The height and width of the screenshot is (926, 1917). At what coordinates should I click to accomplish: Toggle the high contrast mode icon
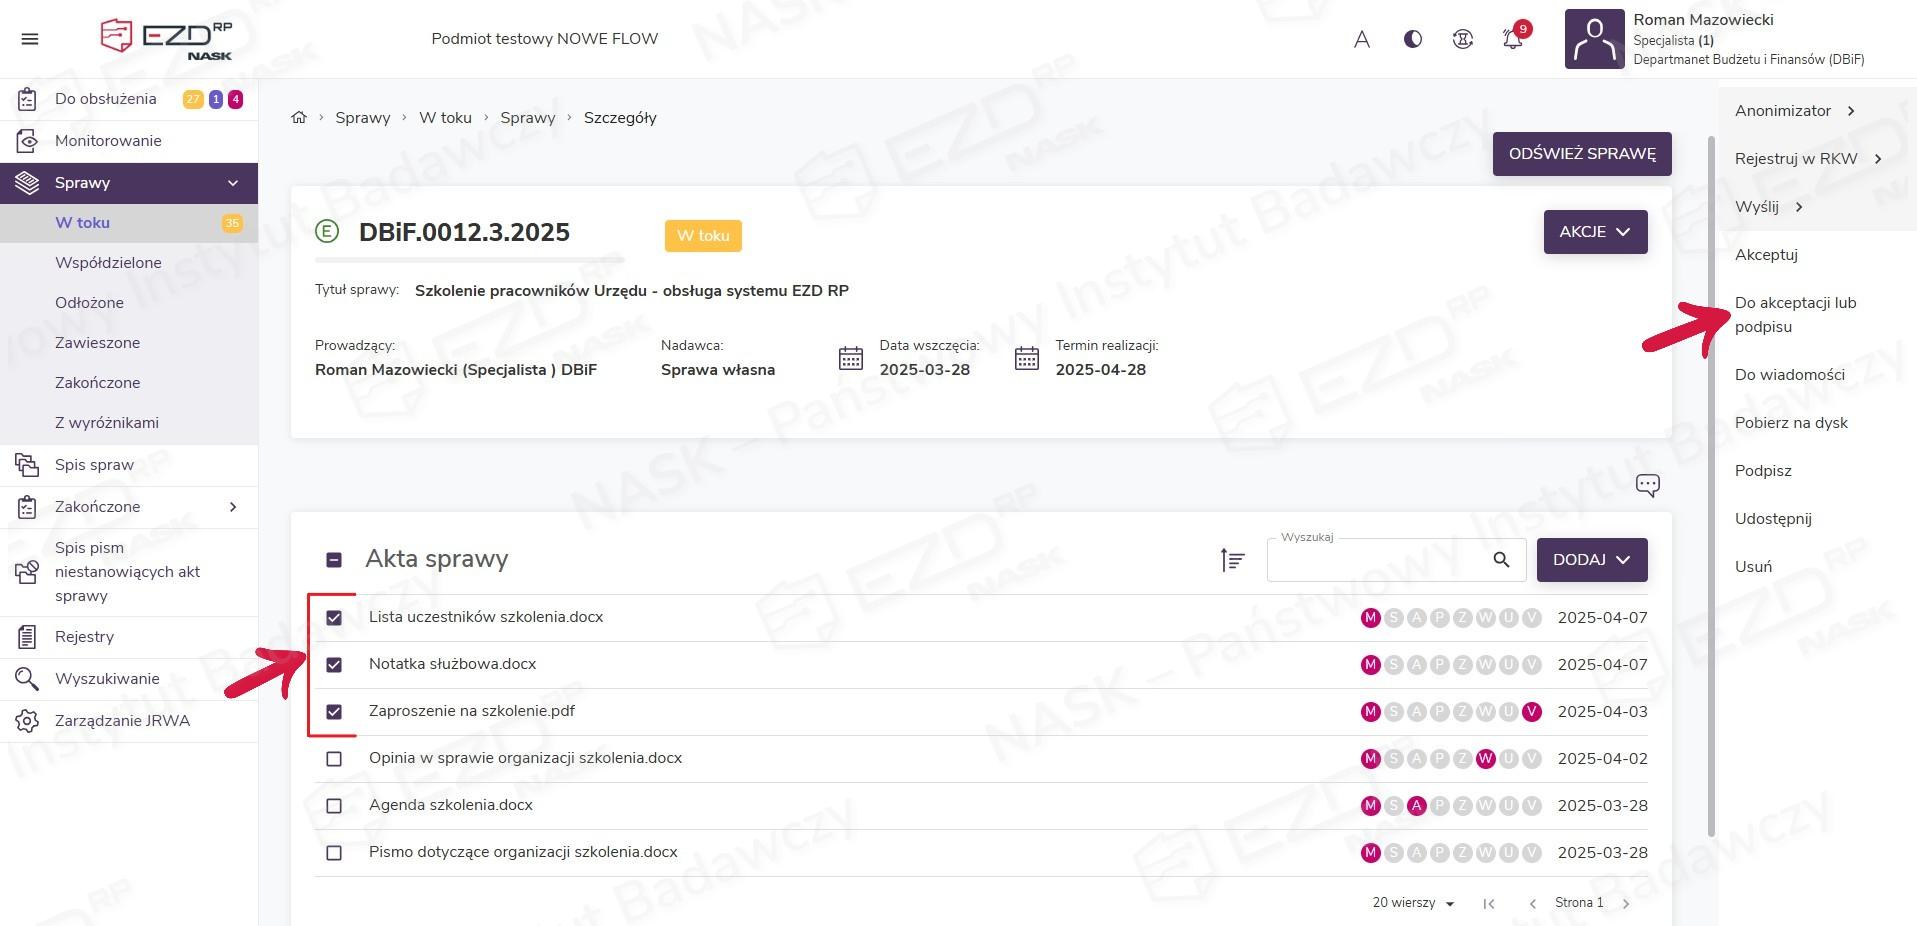click(x=1412, y=39)
